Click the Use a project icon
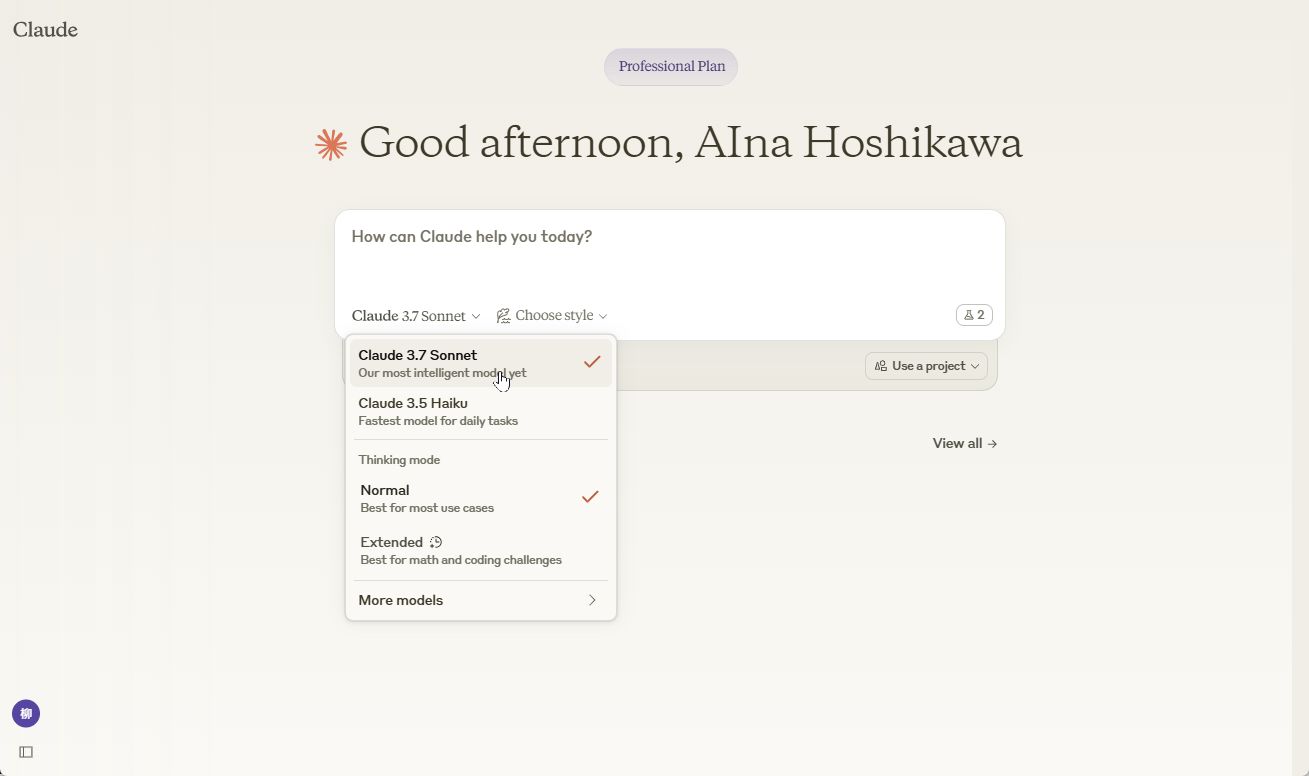 [x=881, y=366]
